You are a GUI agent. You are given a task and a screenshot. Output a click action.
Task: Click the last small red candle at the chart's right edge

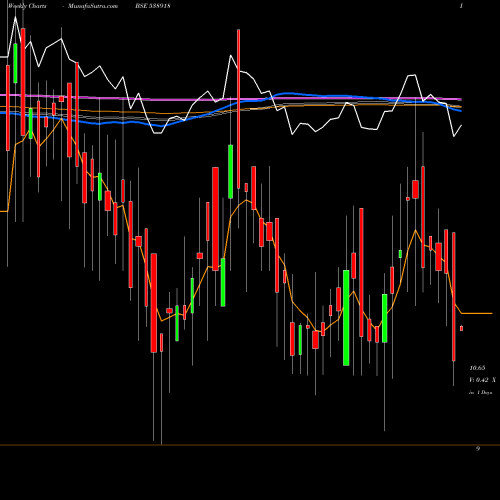pyautogui.click(x=461, y=328)
